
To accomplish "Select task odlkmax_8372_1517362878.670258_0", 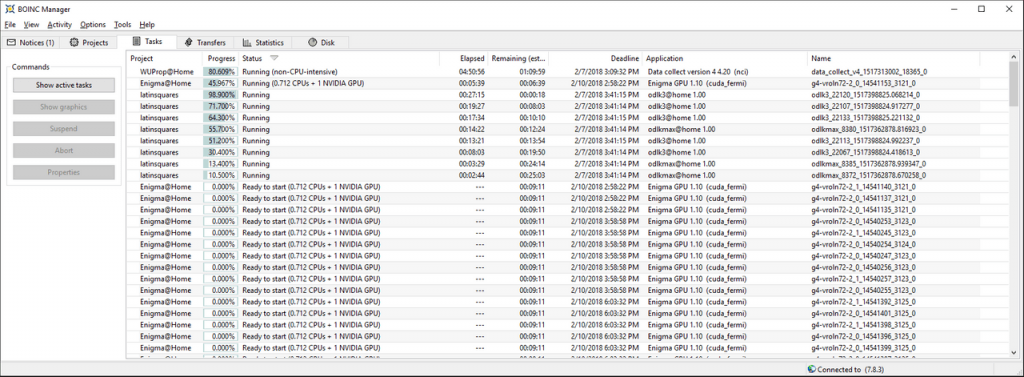I will pos(868,175).
